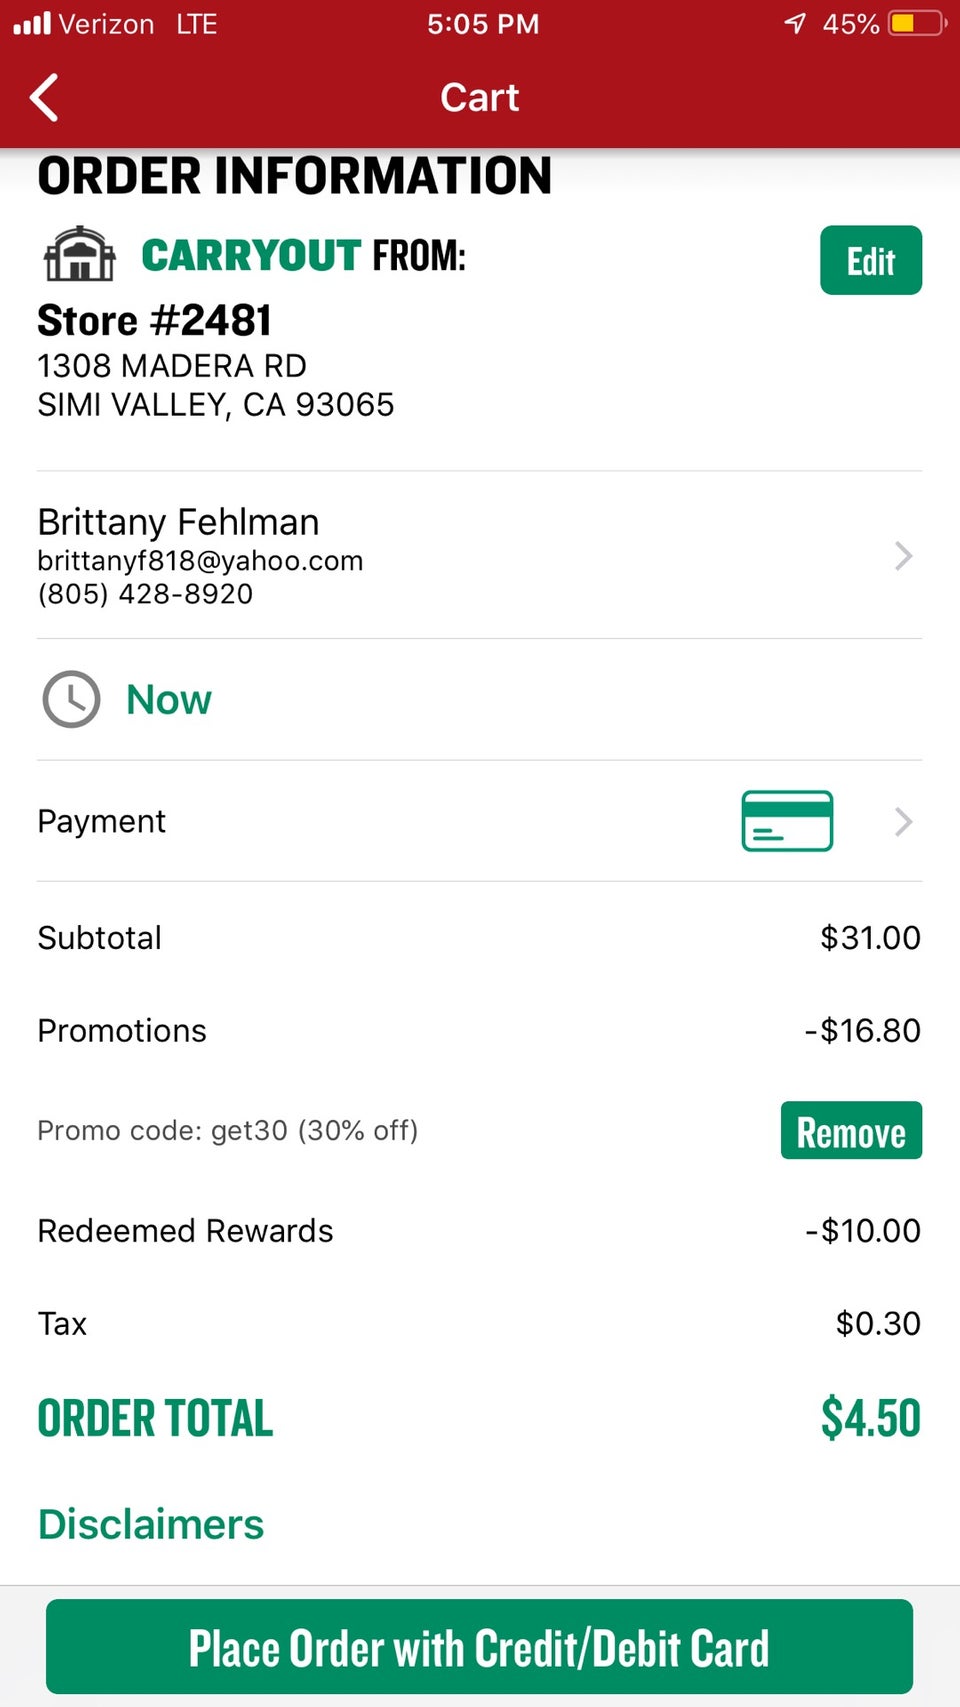
Task: Tap the Cart title in header
Action: (480, 98)
